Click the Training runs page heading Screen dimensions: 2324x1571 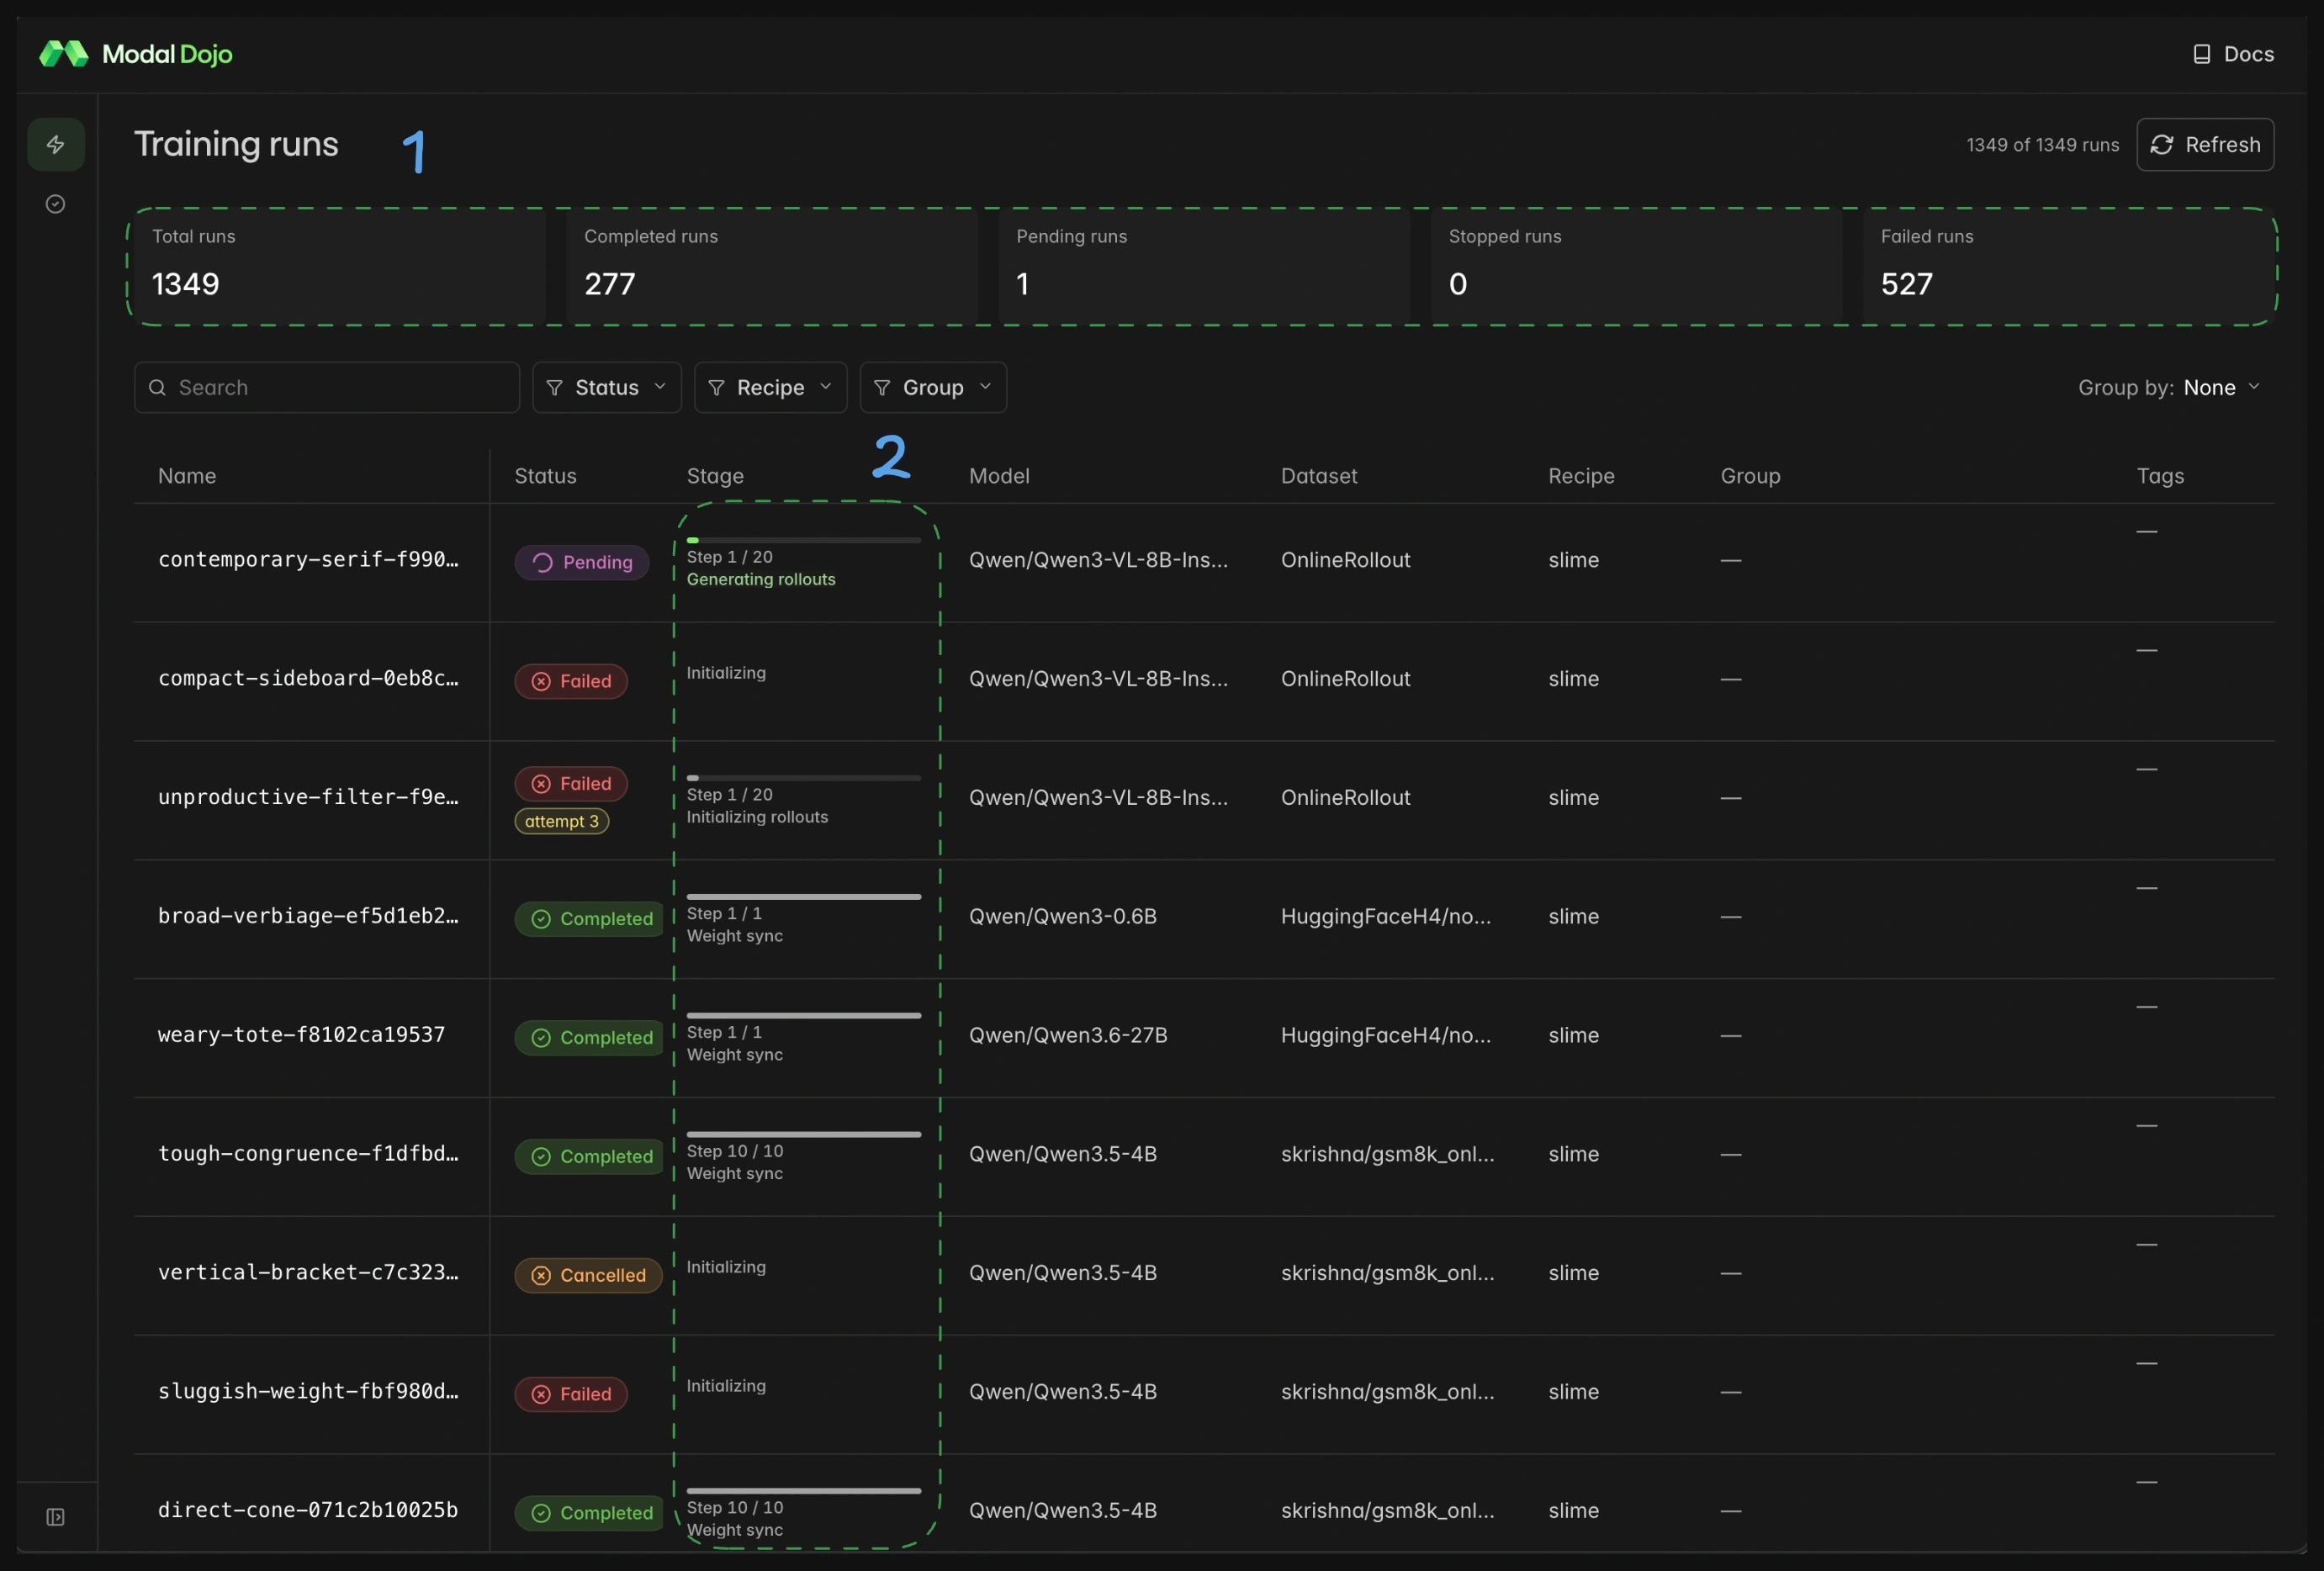click(236, 144)
